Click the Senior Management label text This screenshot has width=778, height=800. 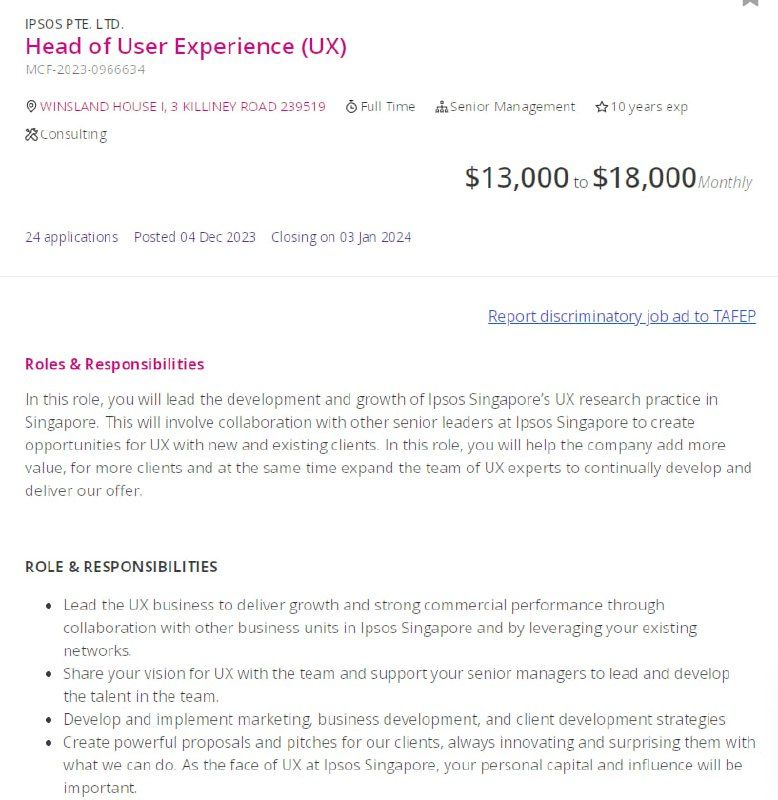[x=512, y=107]
